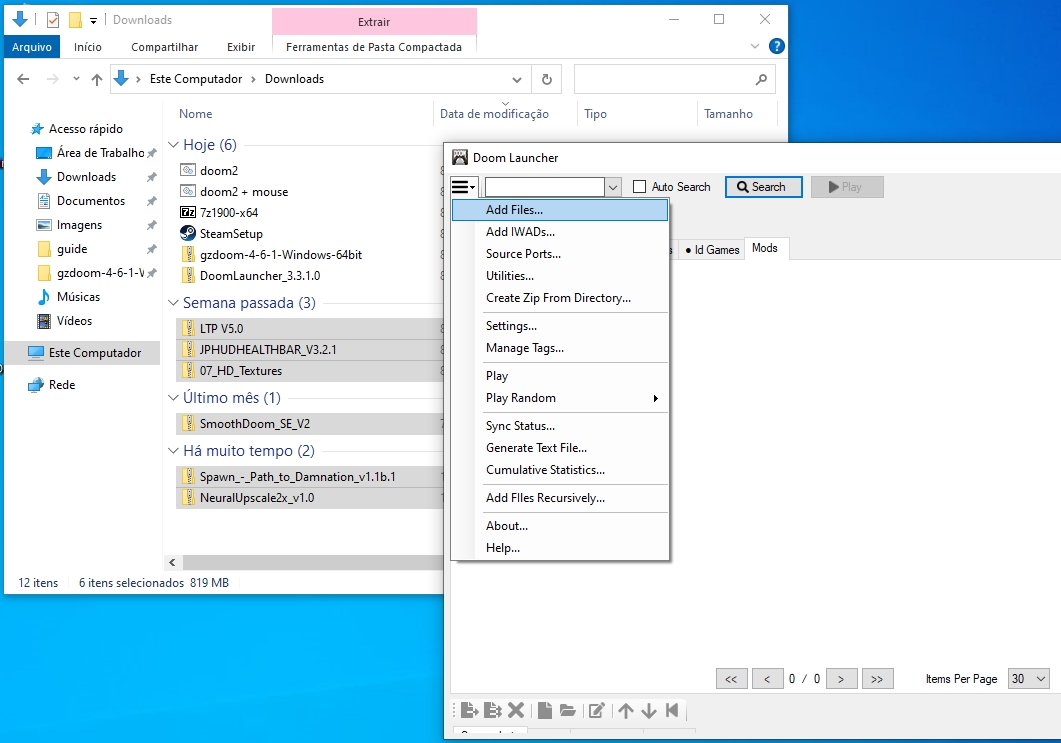Open the Arquivo ribbon tab
The width and height of the screenshot is (1061, 743).
coord(32,47)
